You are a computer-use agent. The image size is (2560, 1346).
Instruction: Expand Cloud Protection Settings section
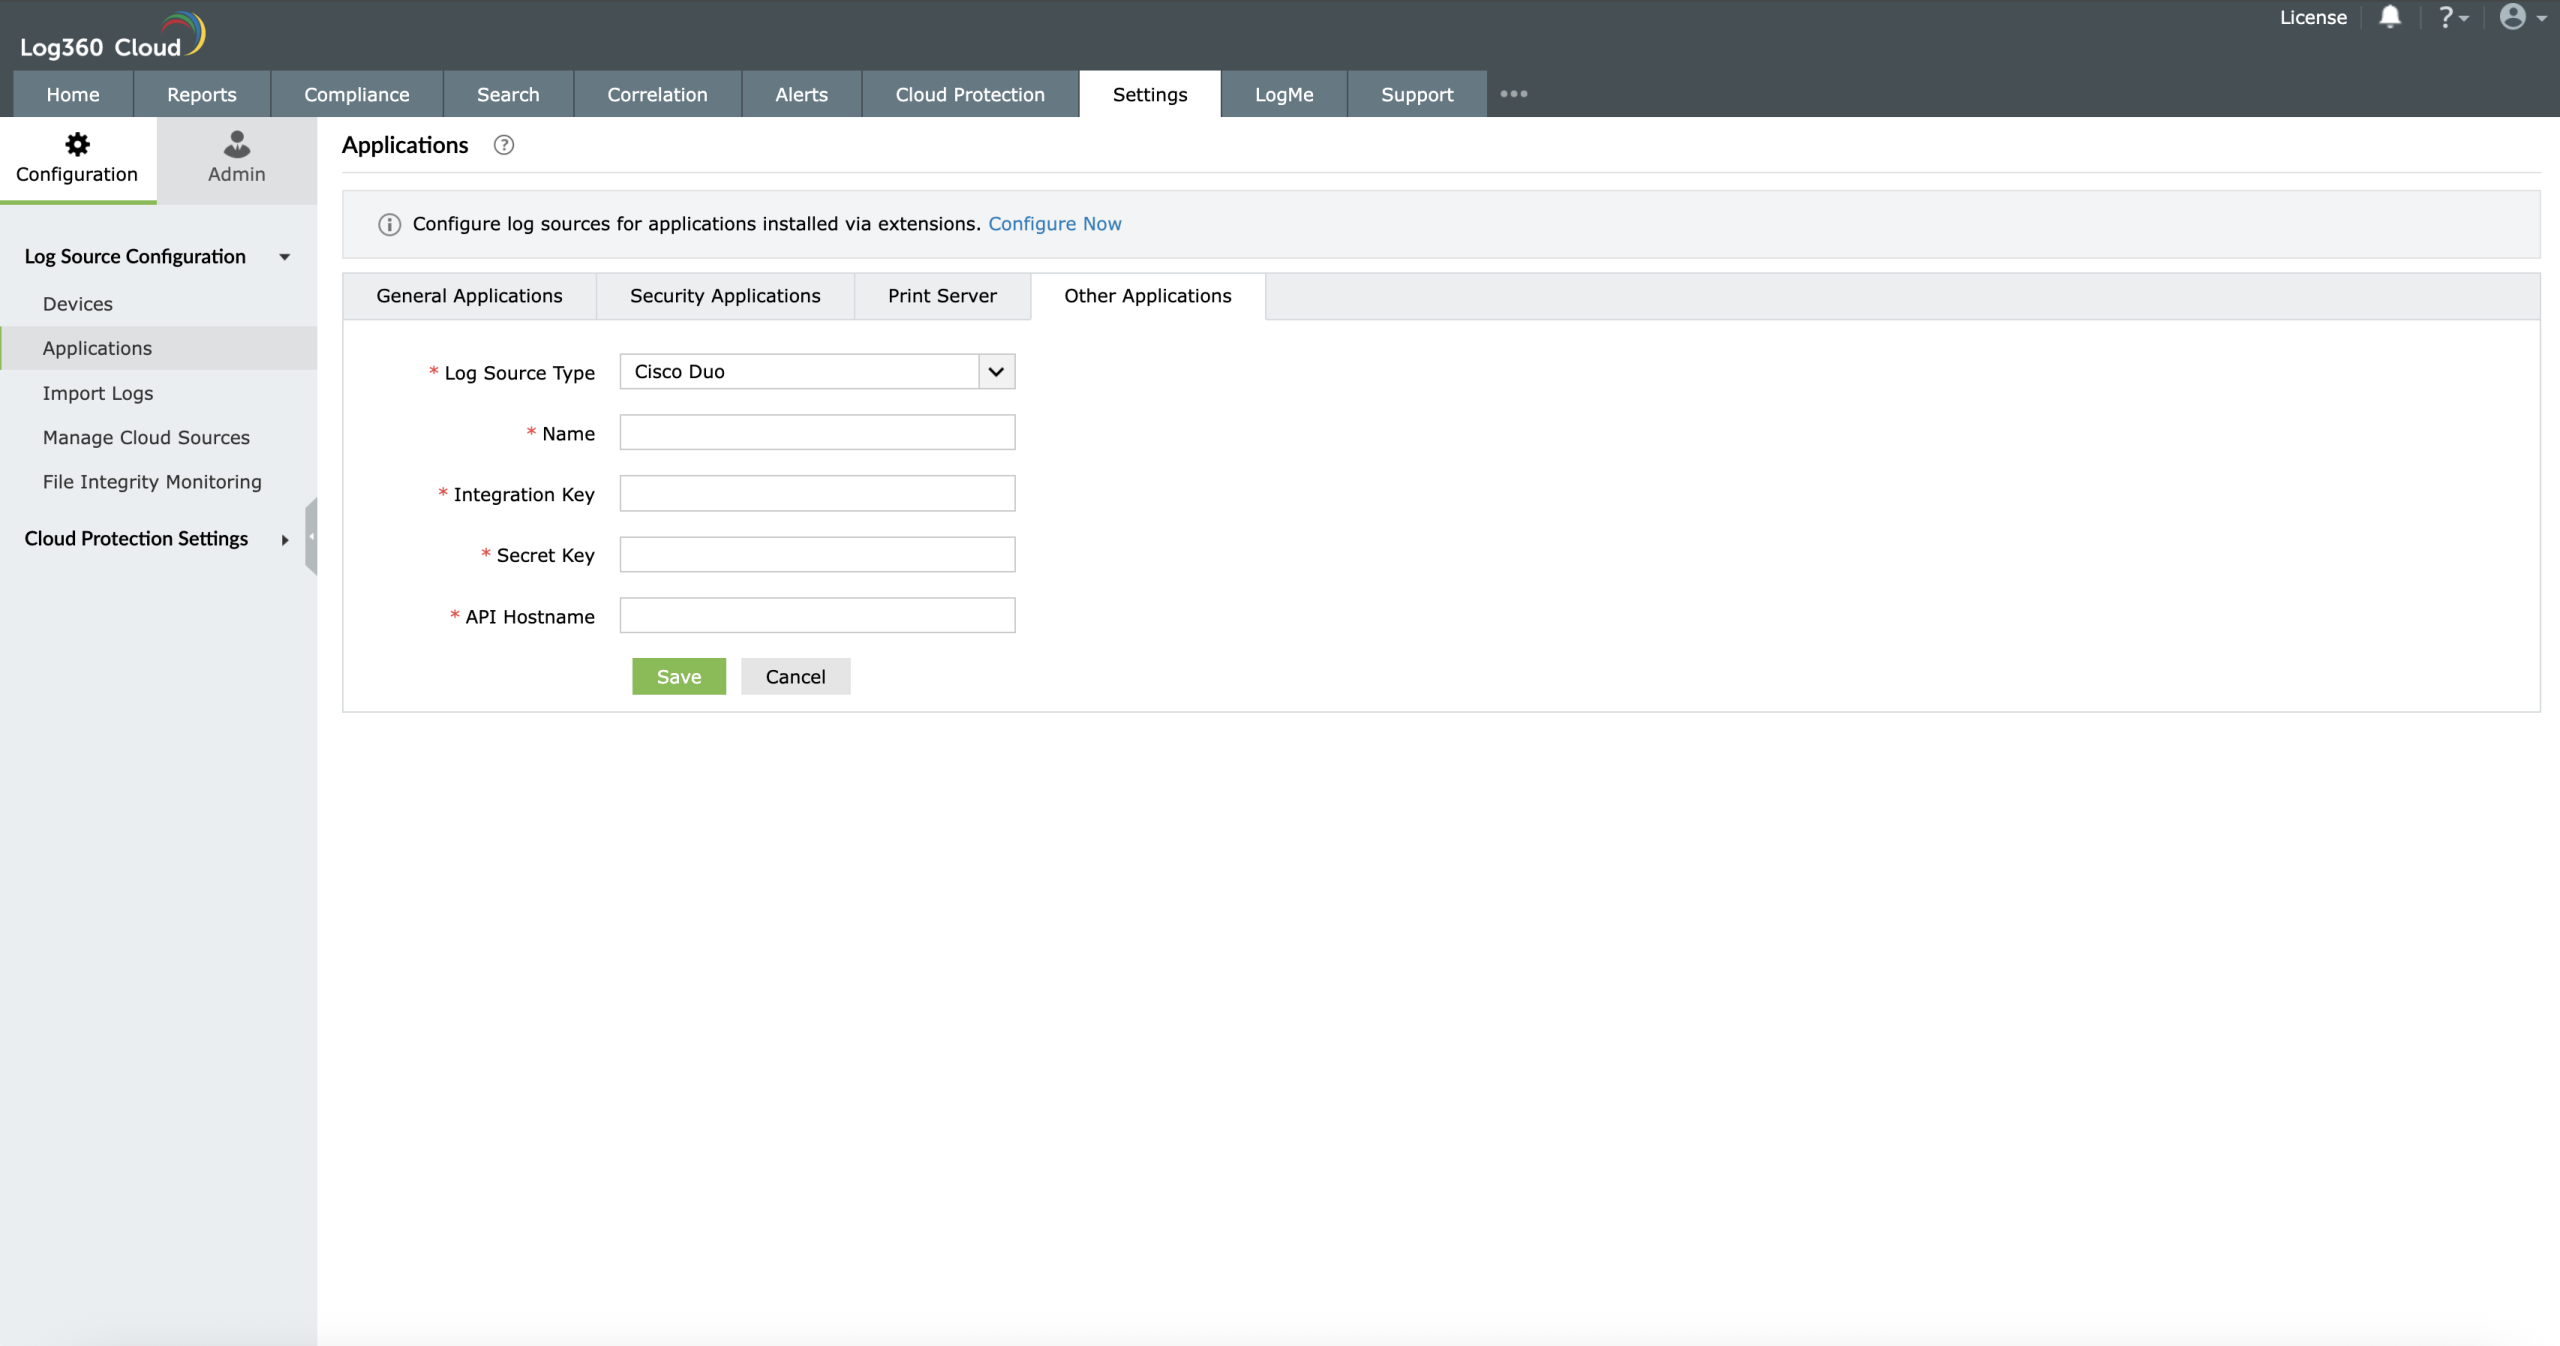coord(284,540)
